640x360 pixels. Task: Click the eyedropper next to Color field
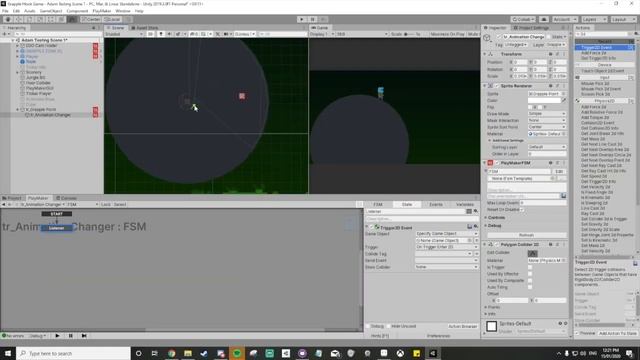tap(564, 100)
